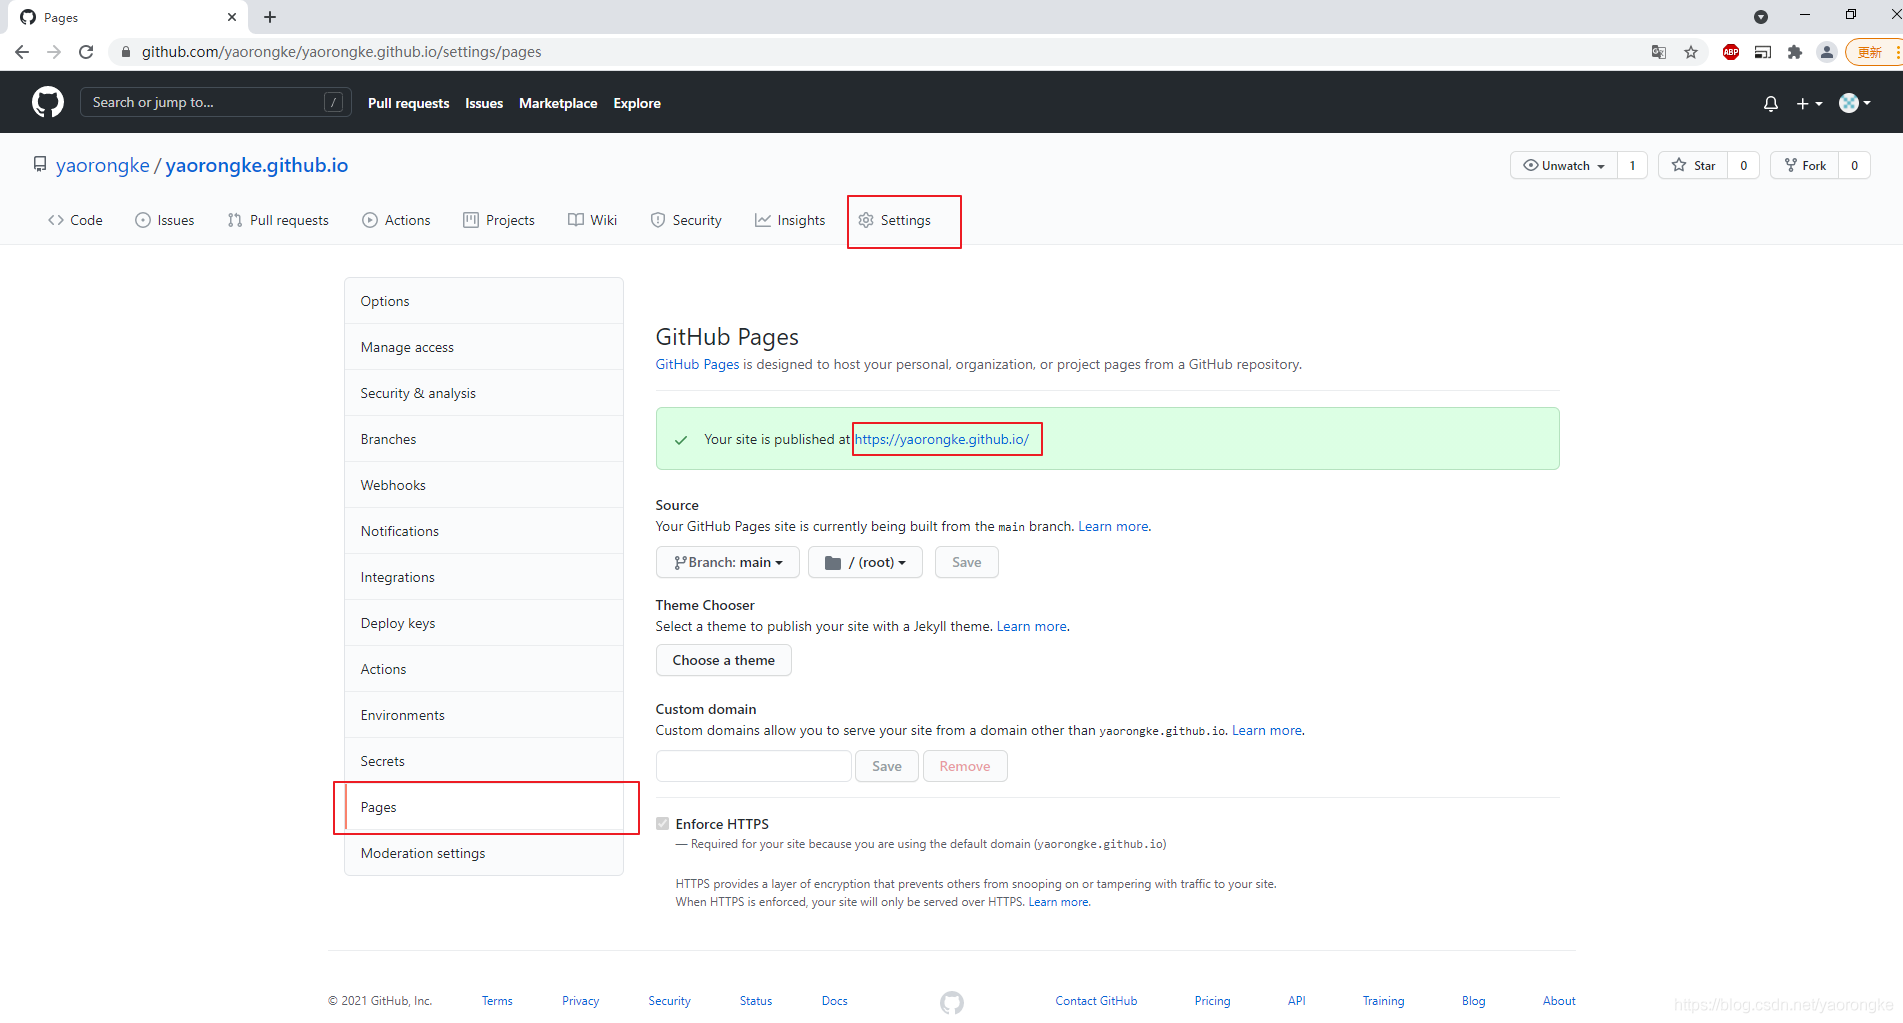
Task: Click the AdBlock Plus extension icon
Action: point(1731,52)
